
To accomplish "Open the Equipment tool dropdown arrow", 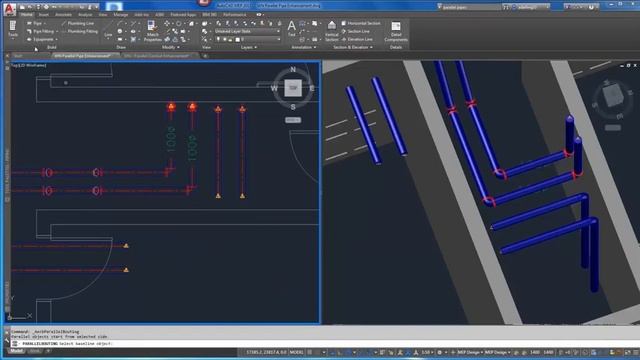I will 56,40.
